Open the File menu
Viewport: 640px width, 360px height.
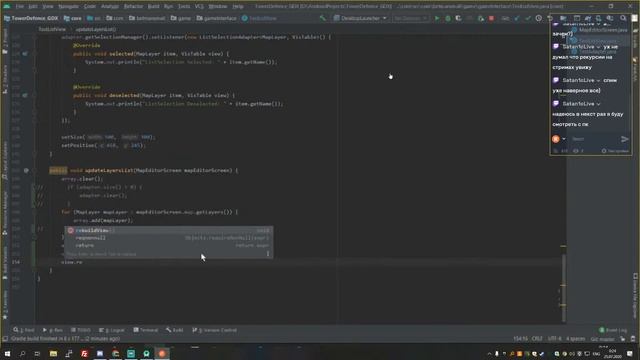click(20, 7)
